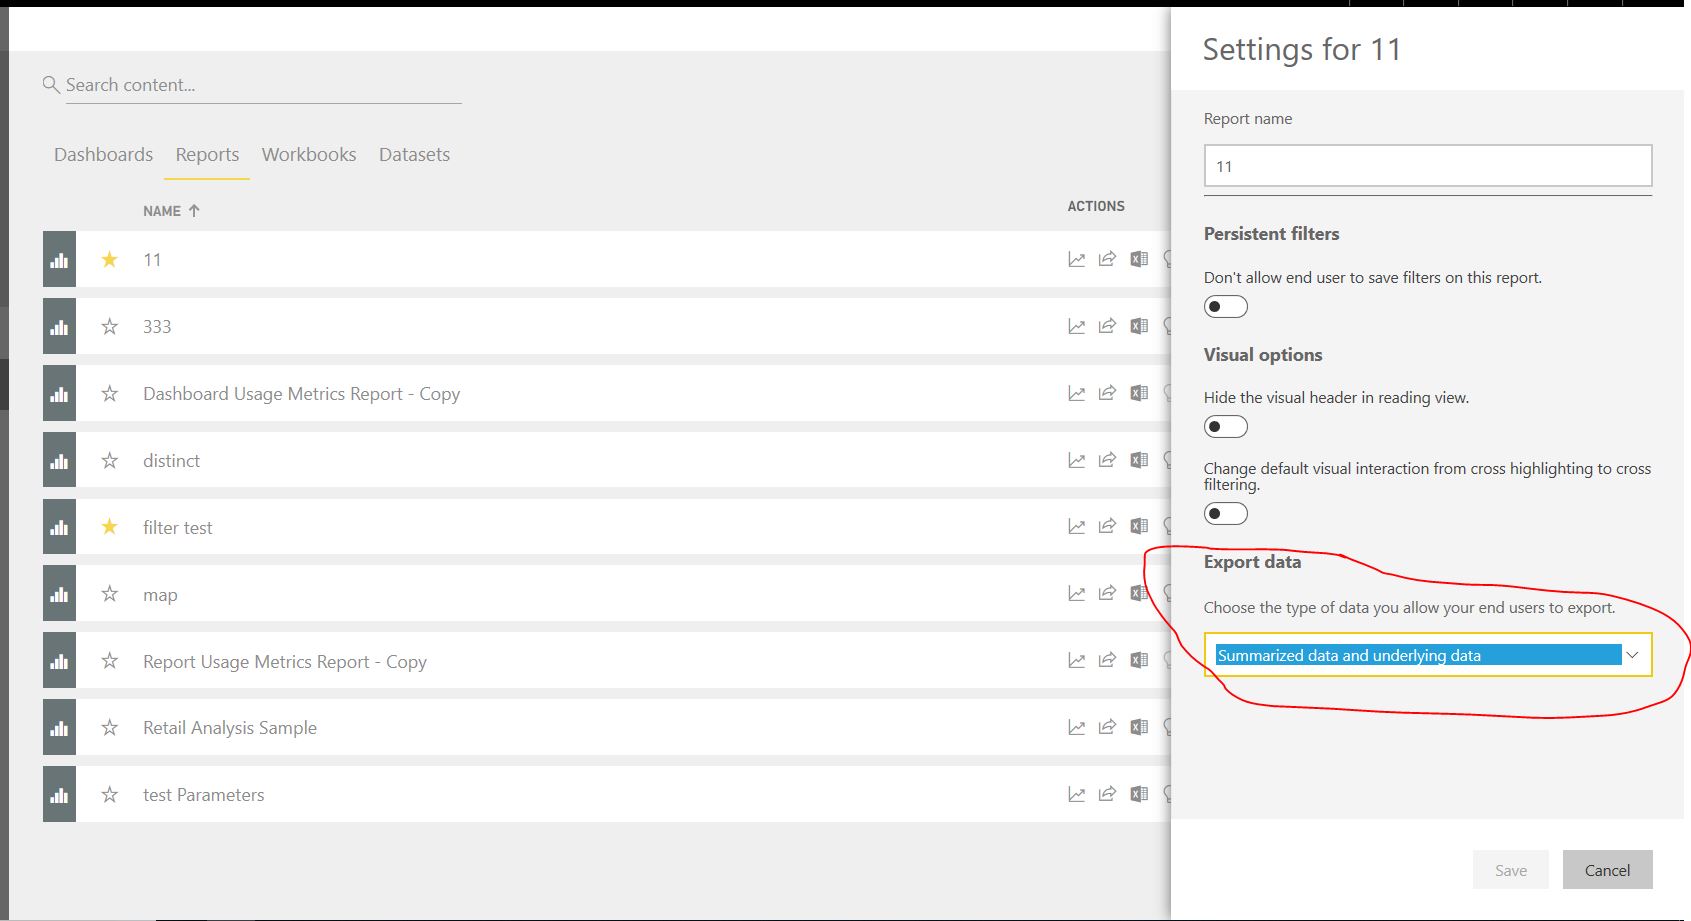
Task: Open the test Parameters report
Action: pos(204,795)
